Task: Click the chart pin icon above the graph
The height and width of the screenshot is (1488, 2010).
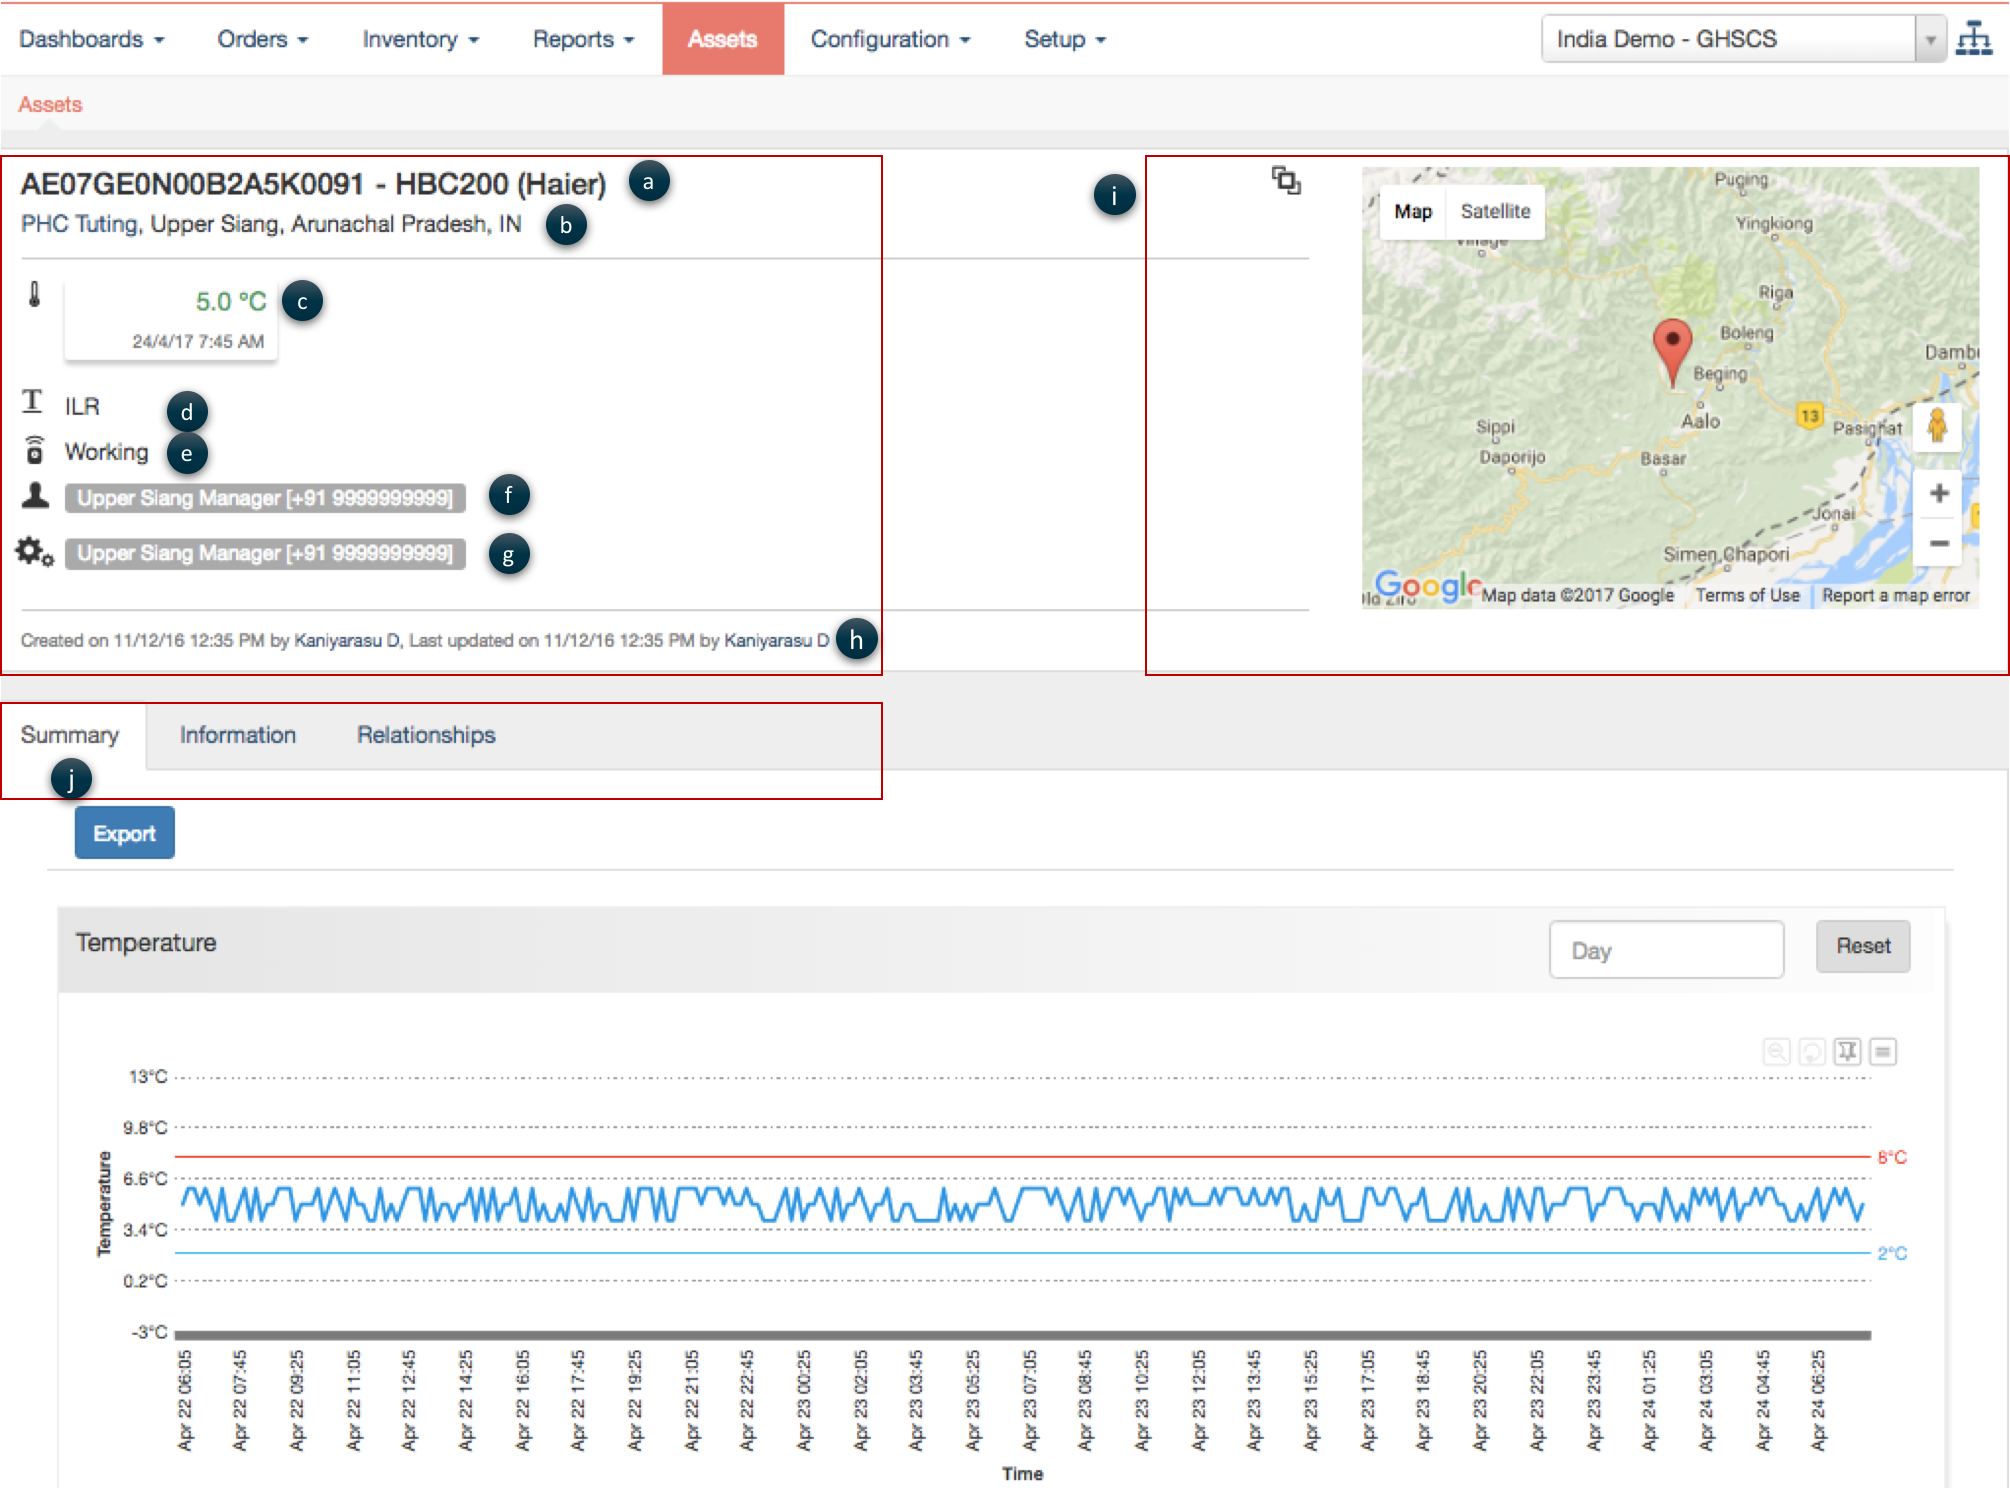Action: (1847, 1052)
